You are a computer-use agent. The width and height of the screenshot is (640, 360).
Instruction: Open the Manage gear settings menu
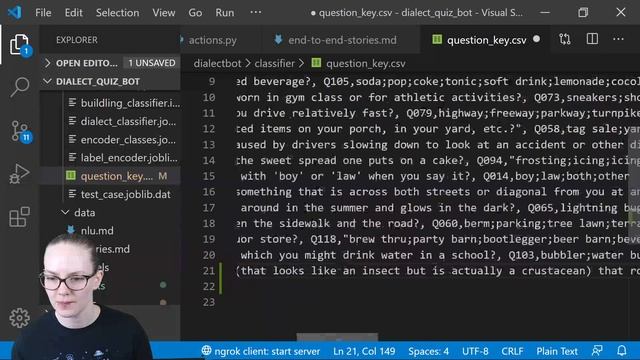(x=19, y=318)
